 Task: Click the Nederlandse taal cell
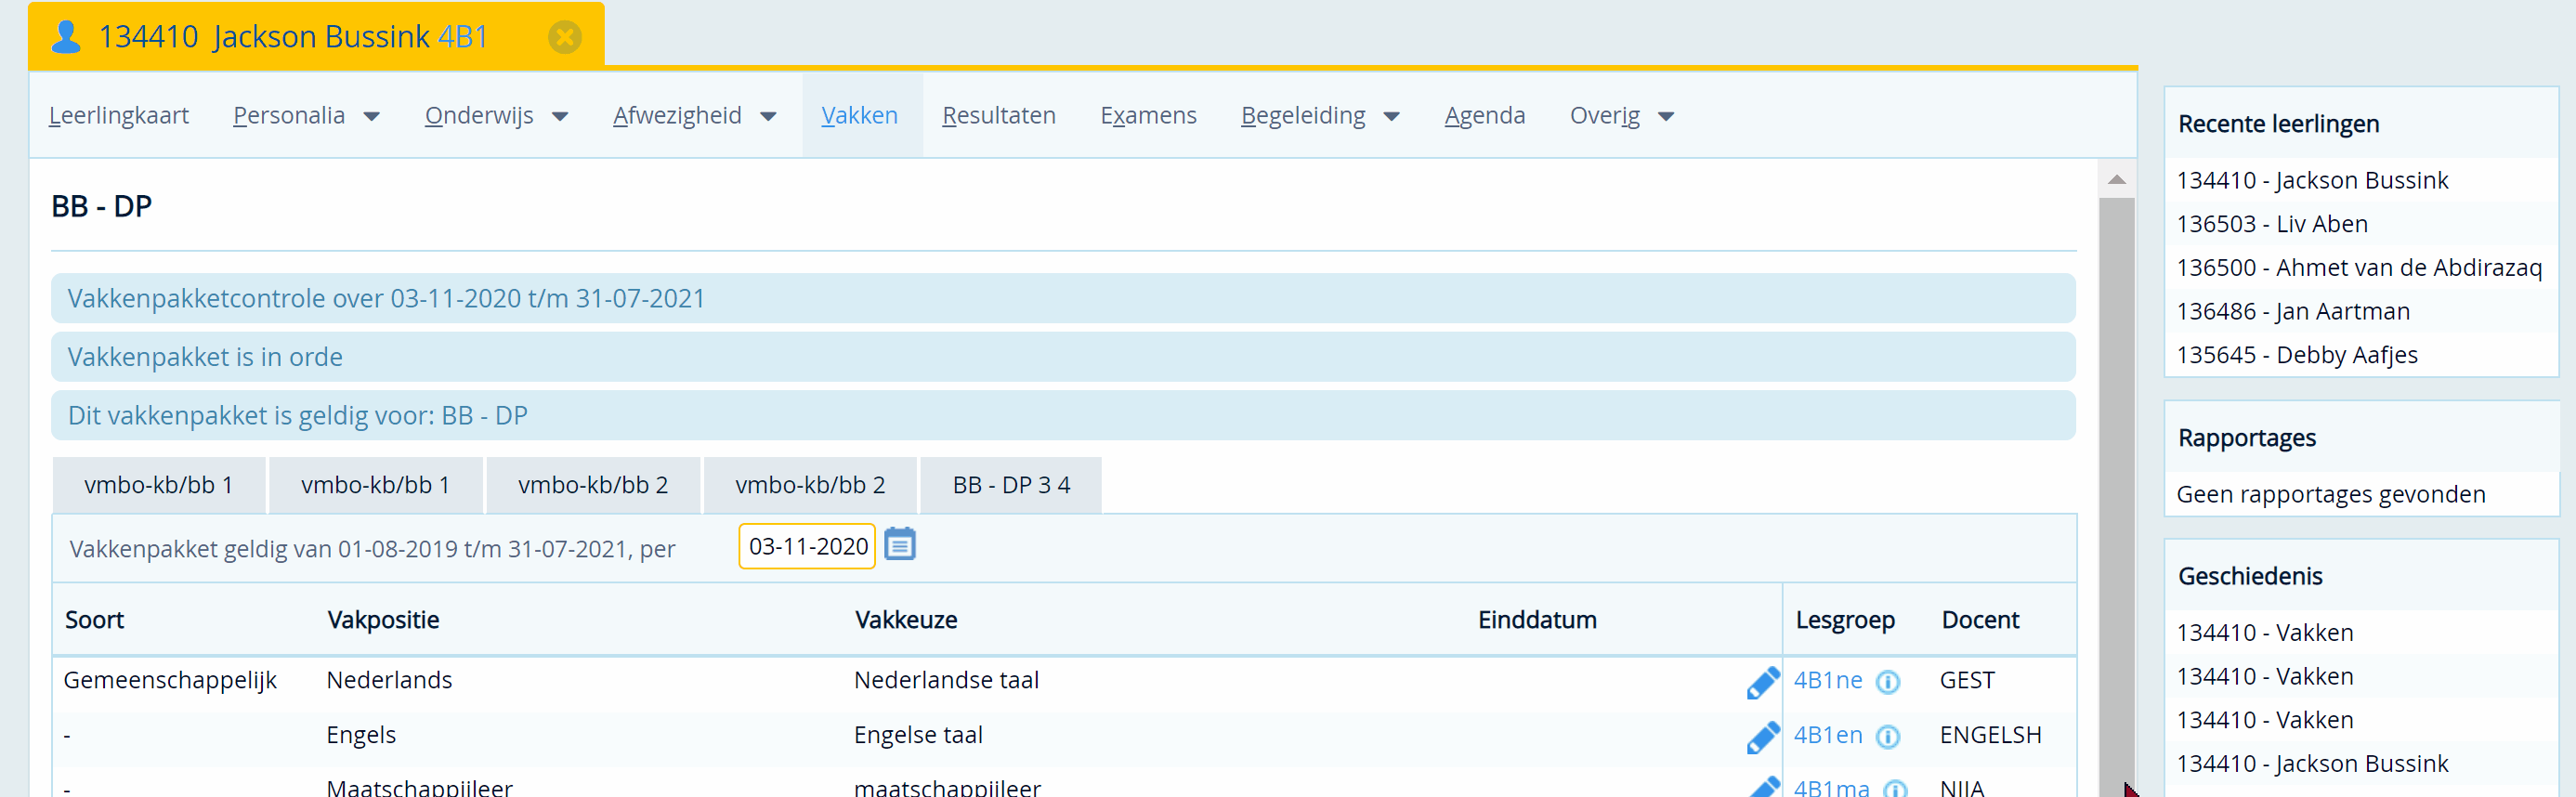[x=946, y=681]
